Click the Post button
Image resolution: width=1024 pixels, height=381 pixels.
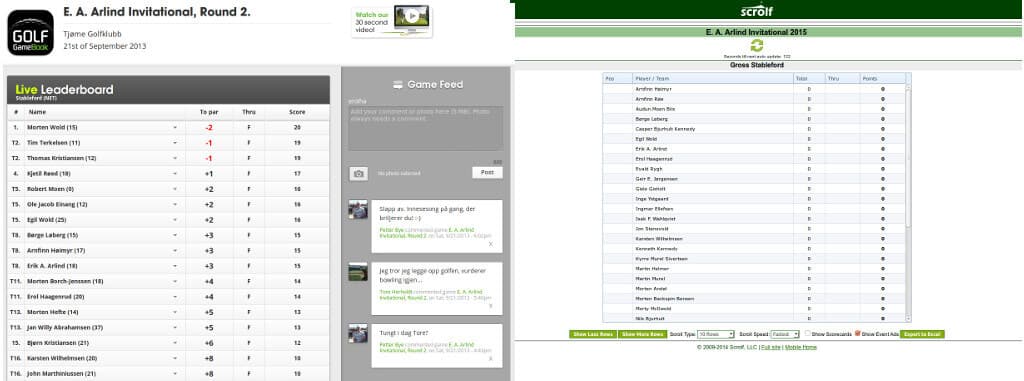[487, 173]
